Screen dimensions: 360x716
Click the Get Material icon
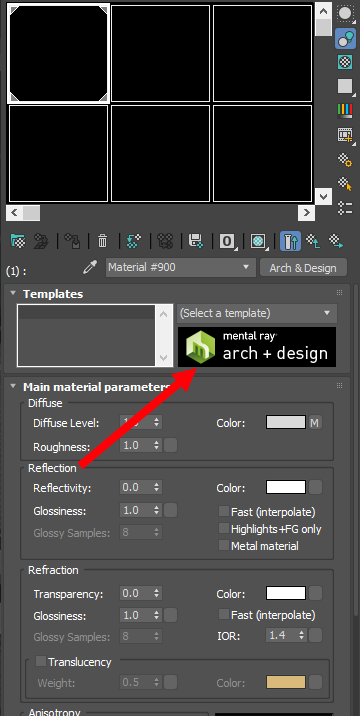point(18,240)
